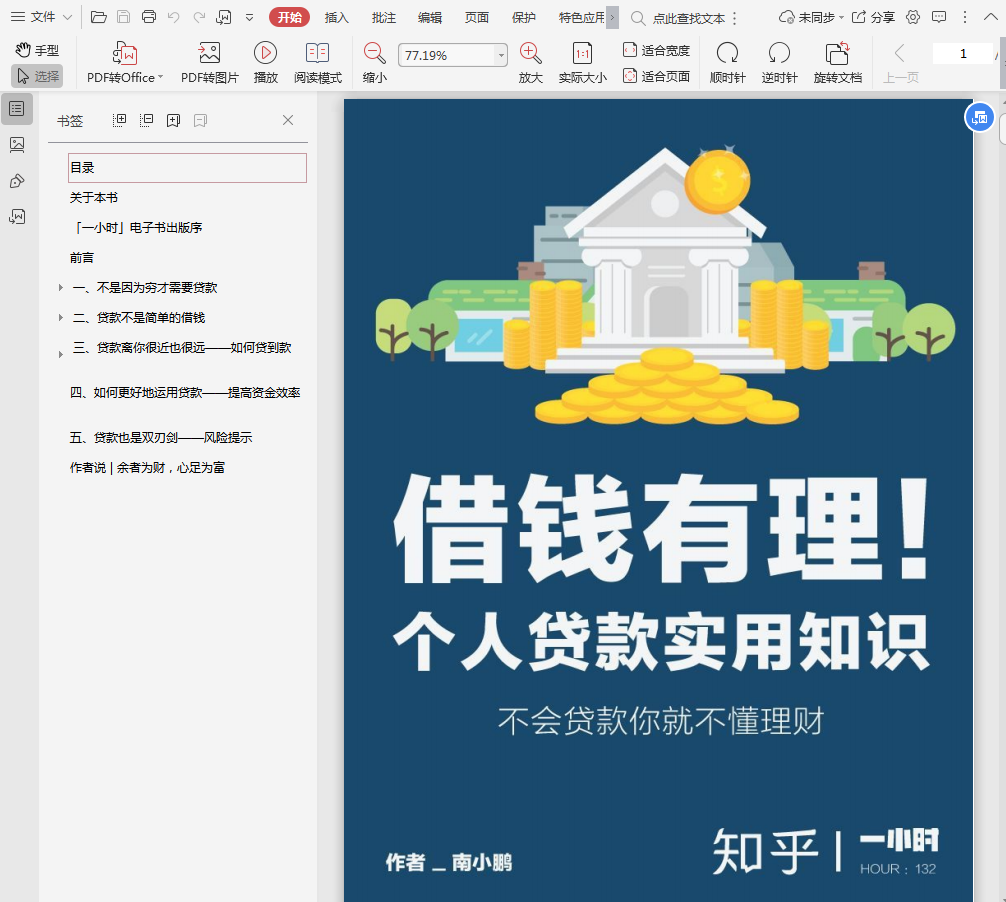Open the 批注 tab

click(384, 18)
